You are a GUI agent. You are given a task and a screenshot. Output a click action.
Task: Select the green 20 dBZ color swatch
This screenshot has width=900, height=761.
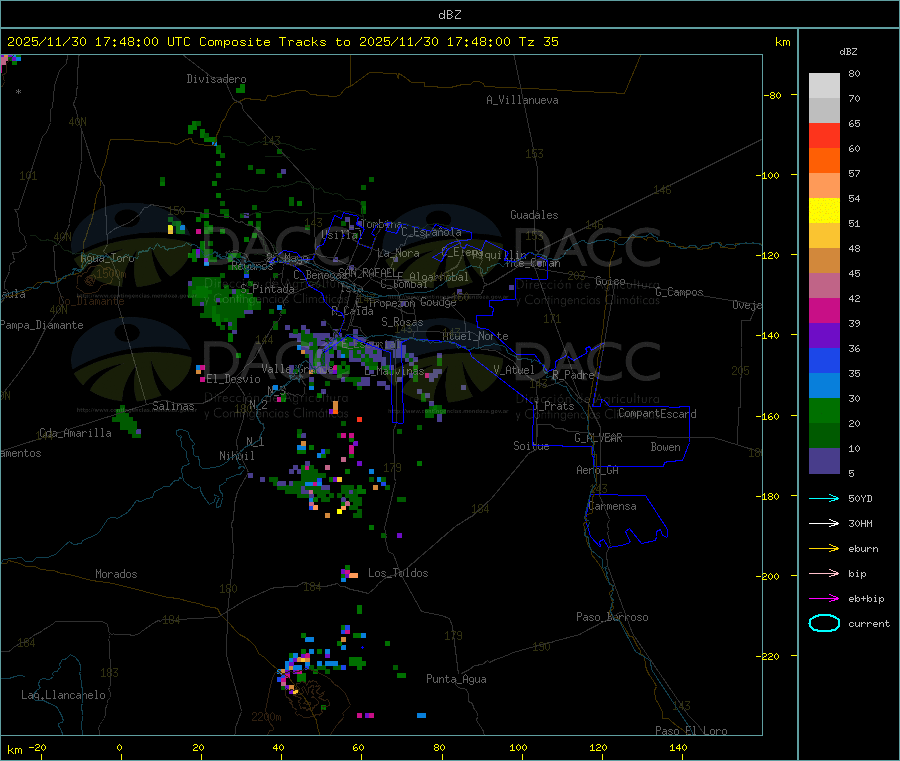824,410
